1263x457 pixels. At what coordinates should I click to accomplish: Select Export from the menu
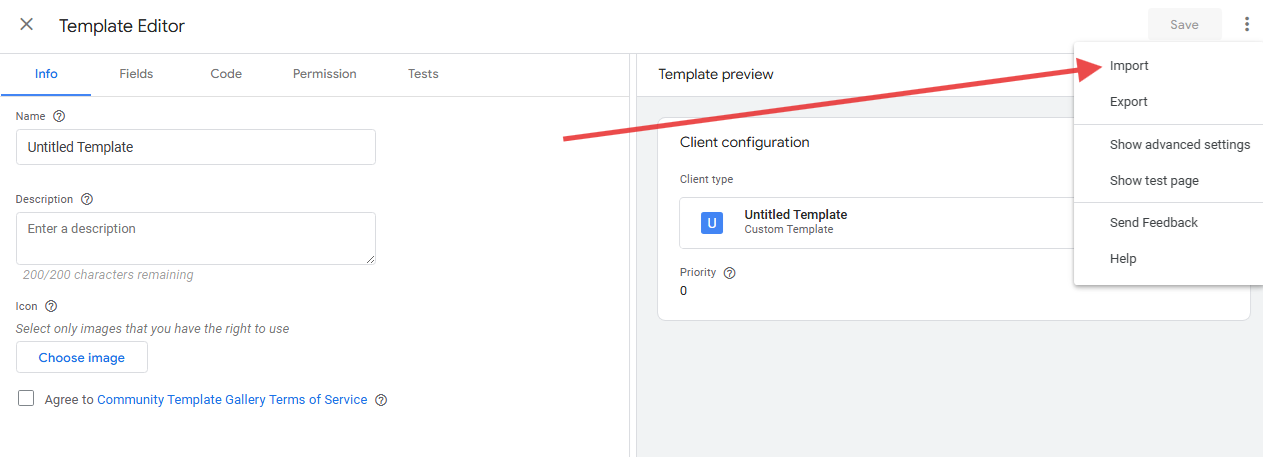[1168, 102]
